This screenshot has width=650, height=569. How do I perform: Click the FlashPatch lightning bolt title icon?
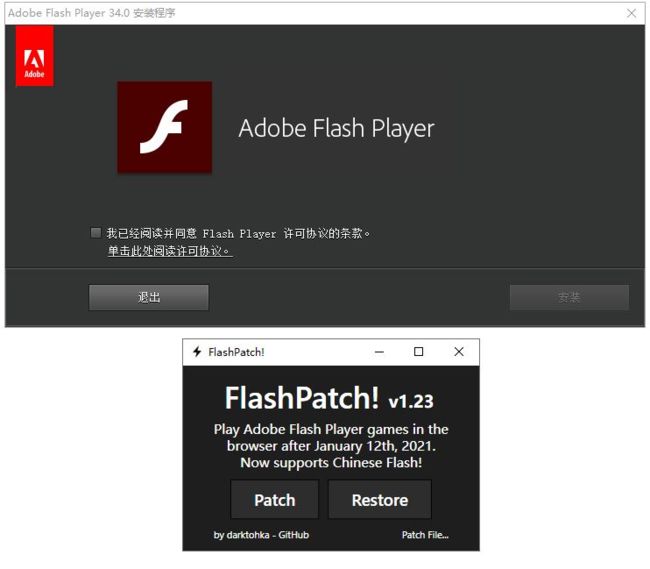(197, 352)
